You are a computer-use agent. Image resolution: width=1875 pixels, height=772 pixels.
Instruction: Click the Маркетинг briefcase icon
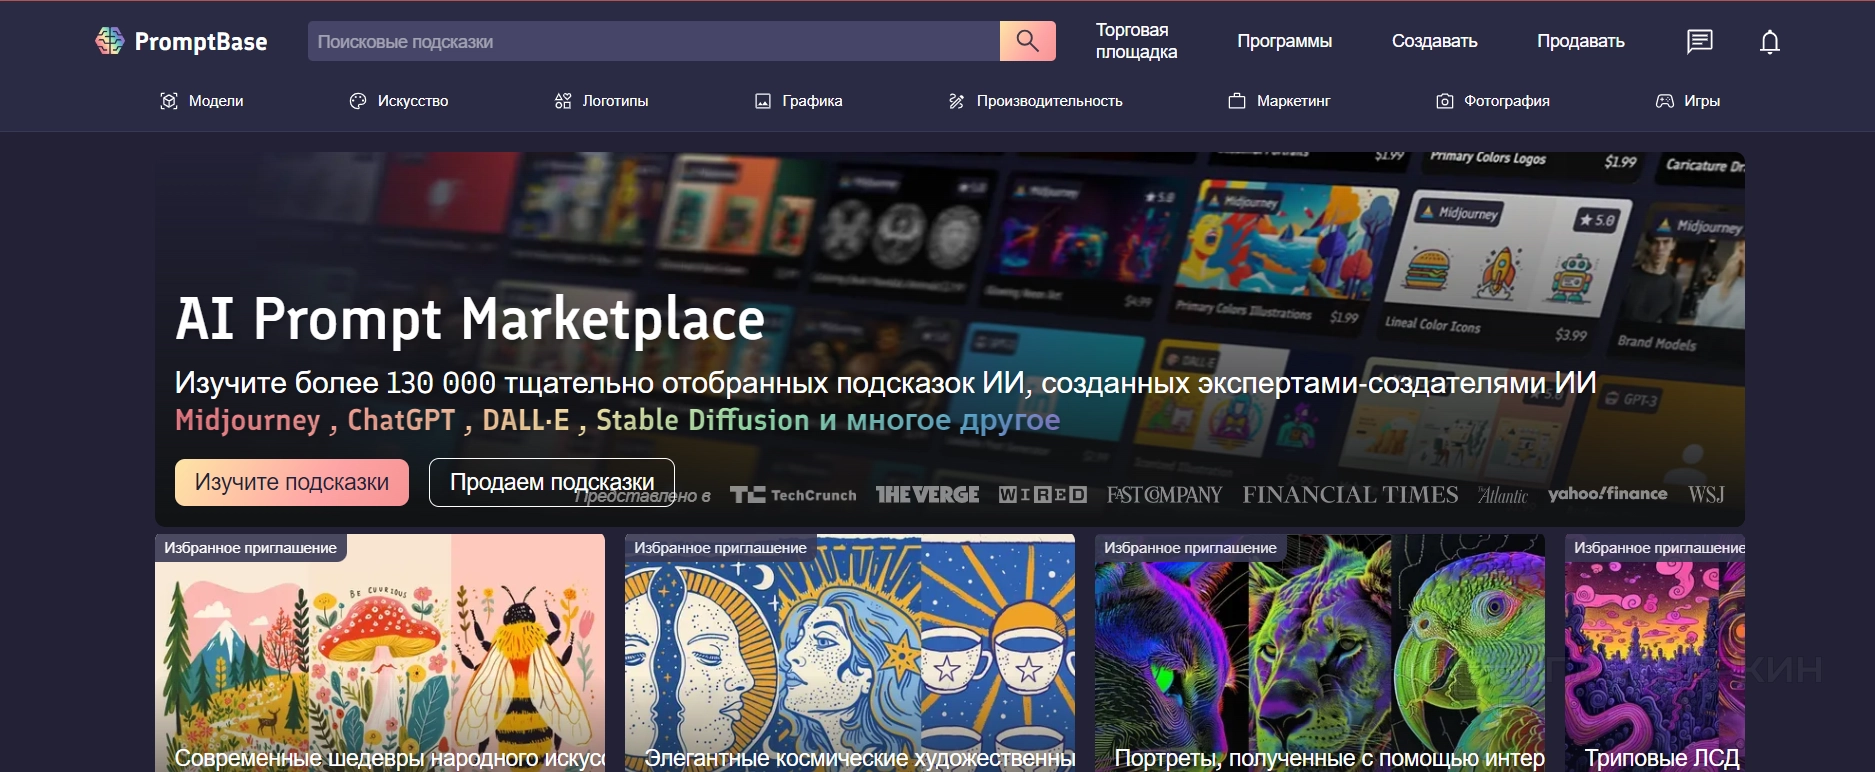tap(1237, 101)
